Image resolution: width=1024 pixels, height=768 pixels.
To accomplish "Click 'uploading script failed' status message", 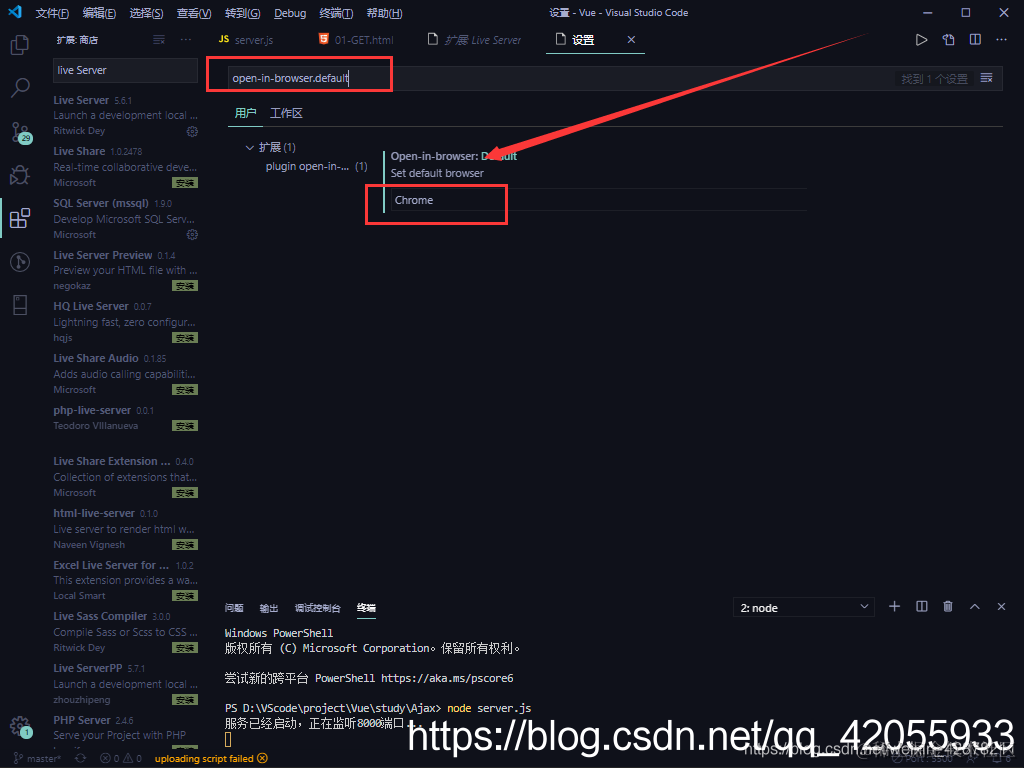I will [211, 758].
